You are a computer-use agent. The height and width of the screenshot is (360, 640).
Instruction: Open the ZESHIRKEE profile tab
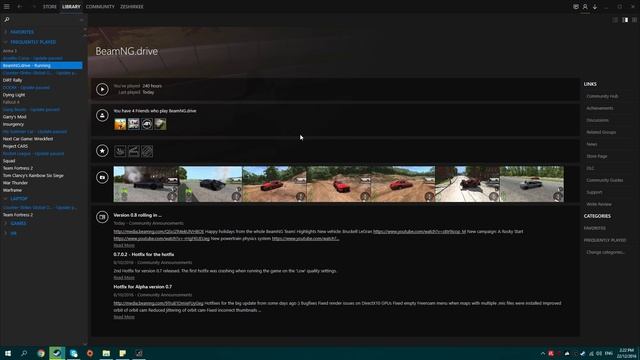click(x=131, y=7)
